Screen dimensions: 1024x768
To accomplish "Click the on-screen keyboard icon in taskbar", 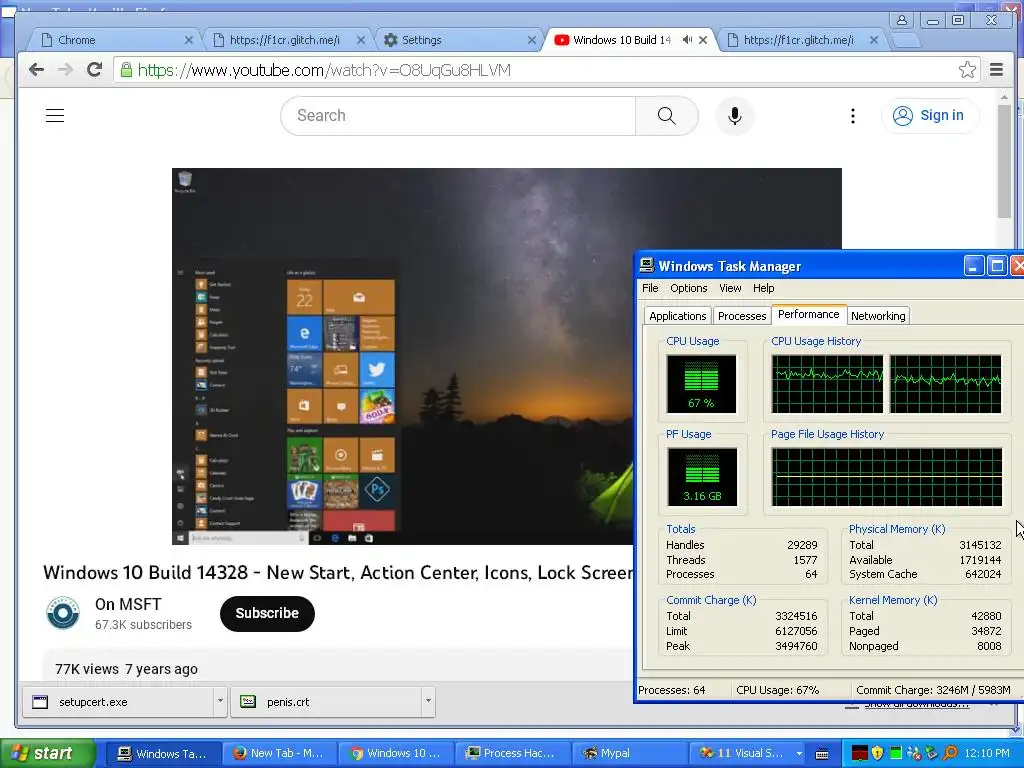I will [823, 754].
